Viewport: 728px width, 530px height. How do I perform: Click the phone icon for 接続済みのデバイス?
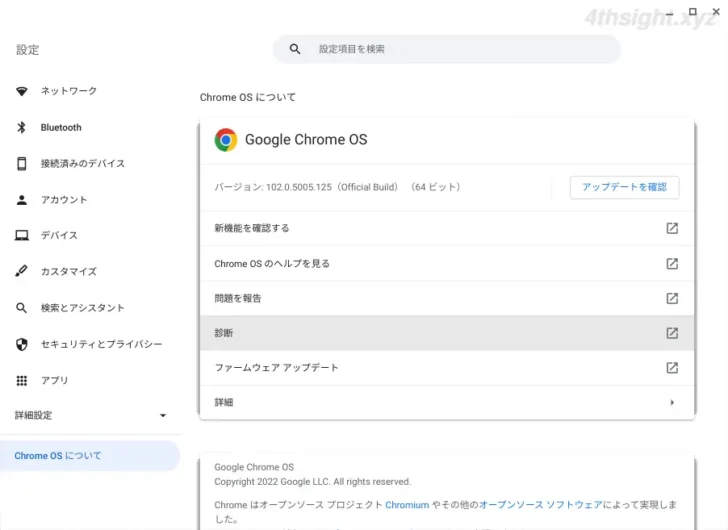21,163
